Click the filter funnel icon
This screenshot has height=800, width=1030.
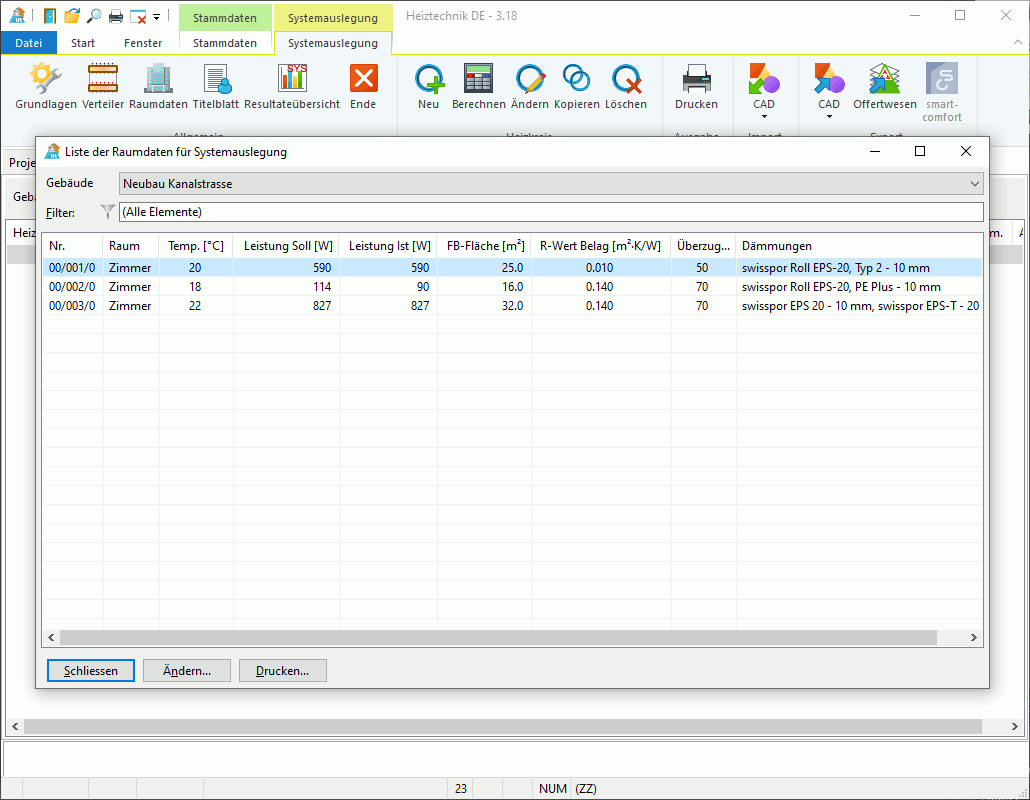pyautogui.click(x=107, y=211)
